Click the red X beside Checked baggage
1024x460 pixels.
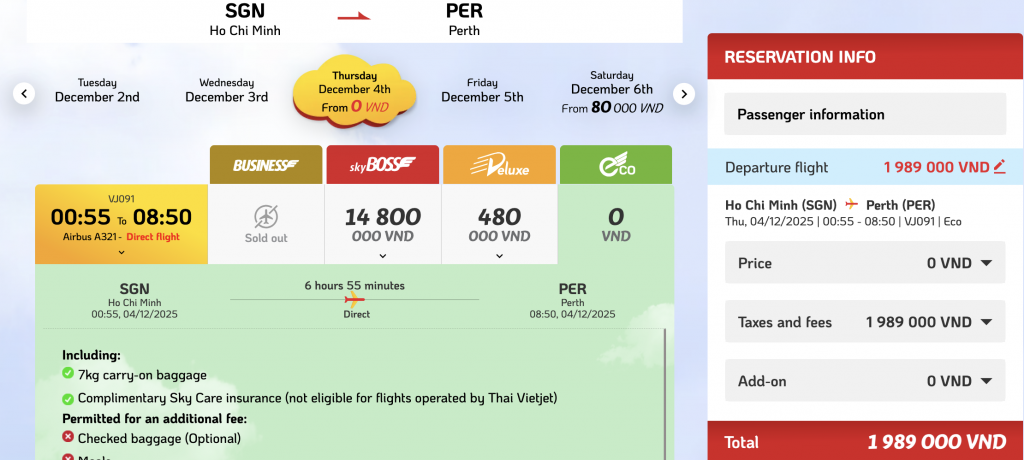[x=68, y=438]
